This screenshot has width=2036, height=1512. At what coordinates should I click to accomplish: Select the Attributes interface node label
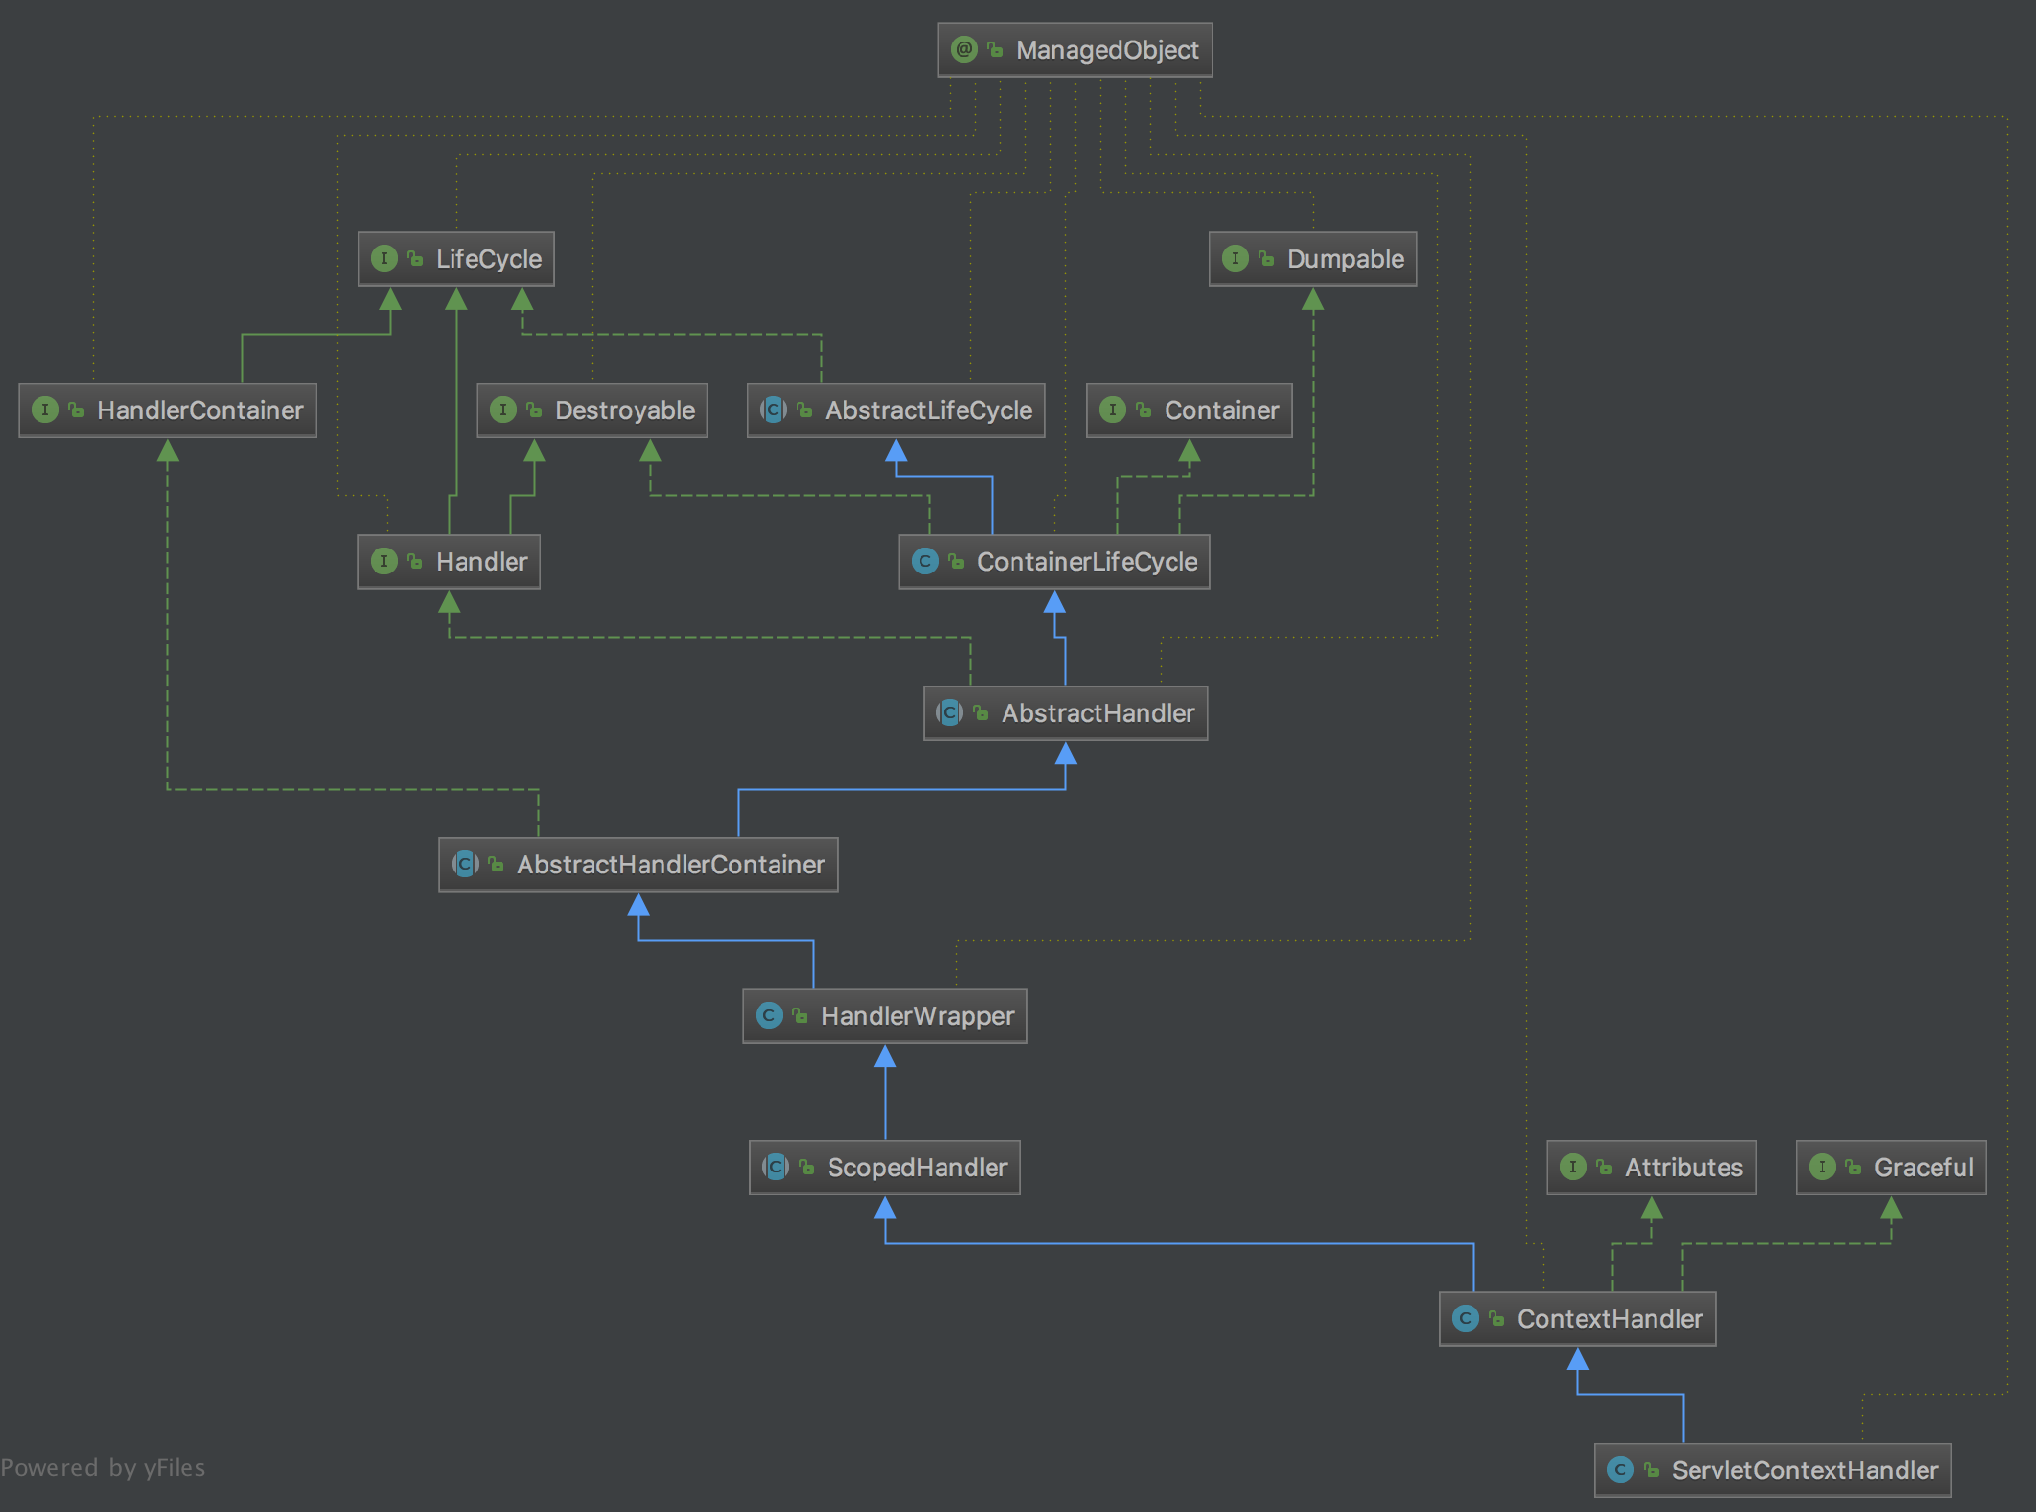point(1683,1167)
